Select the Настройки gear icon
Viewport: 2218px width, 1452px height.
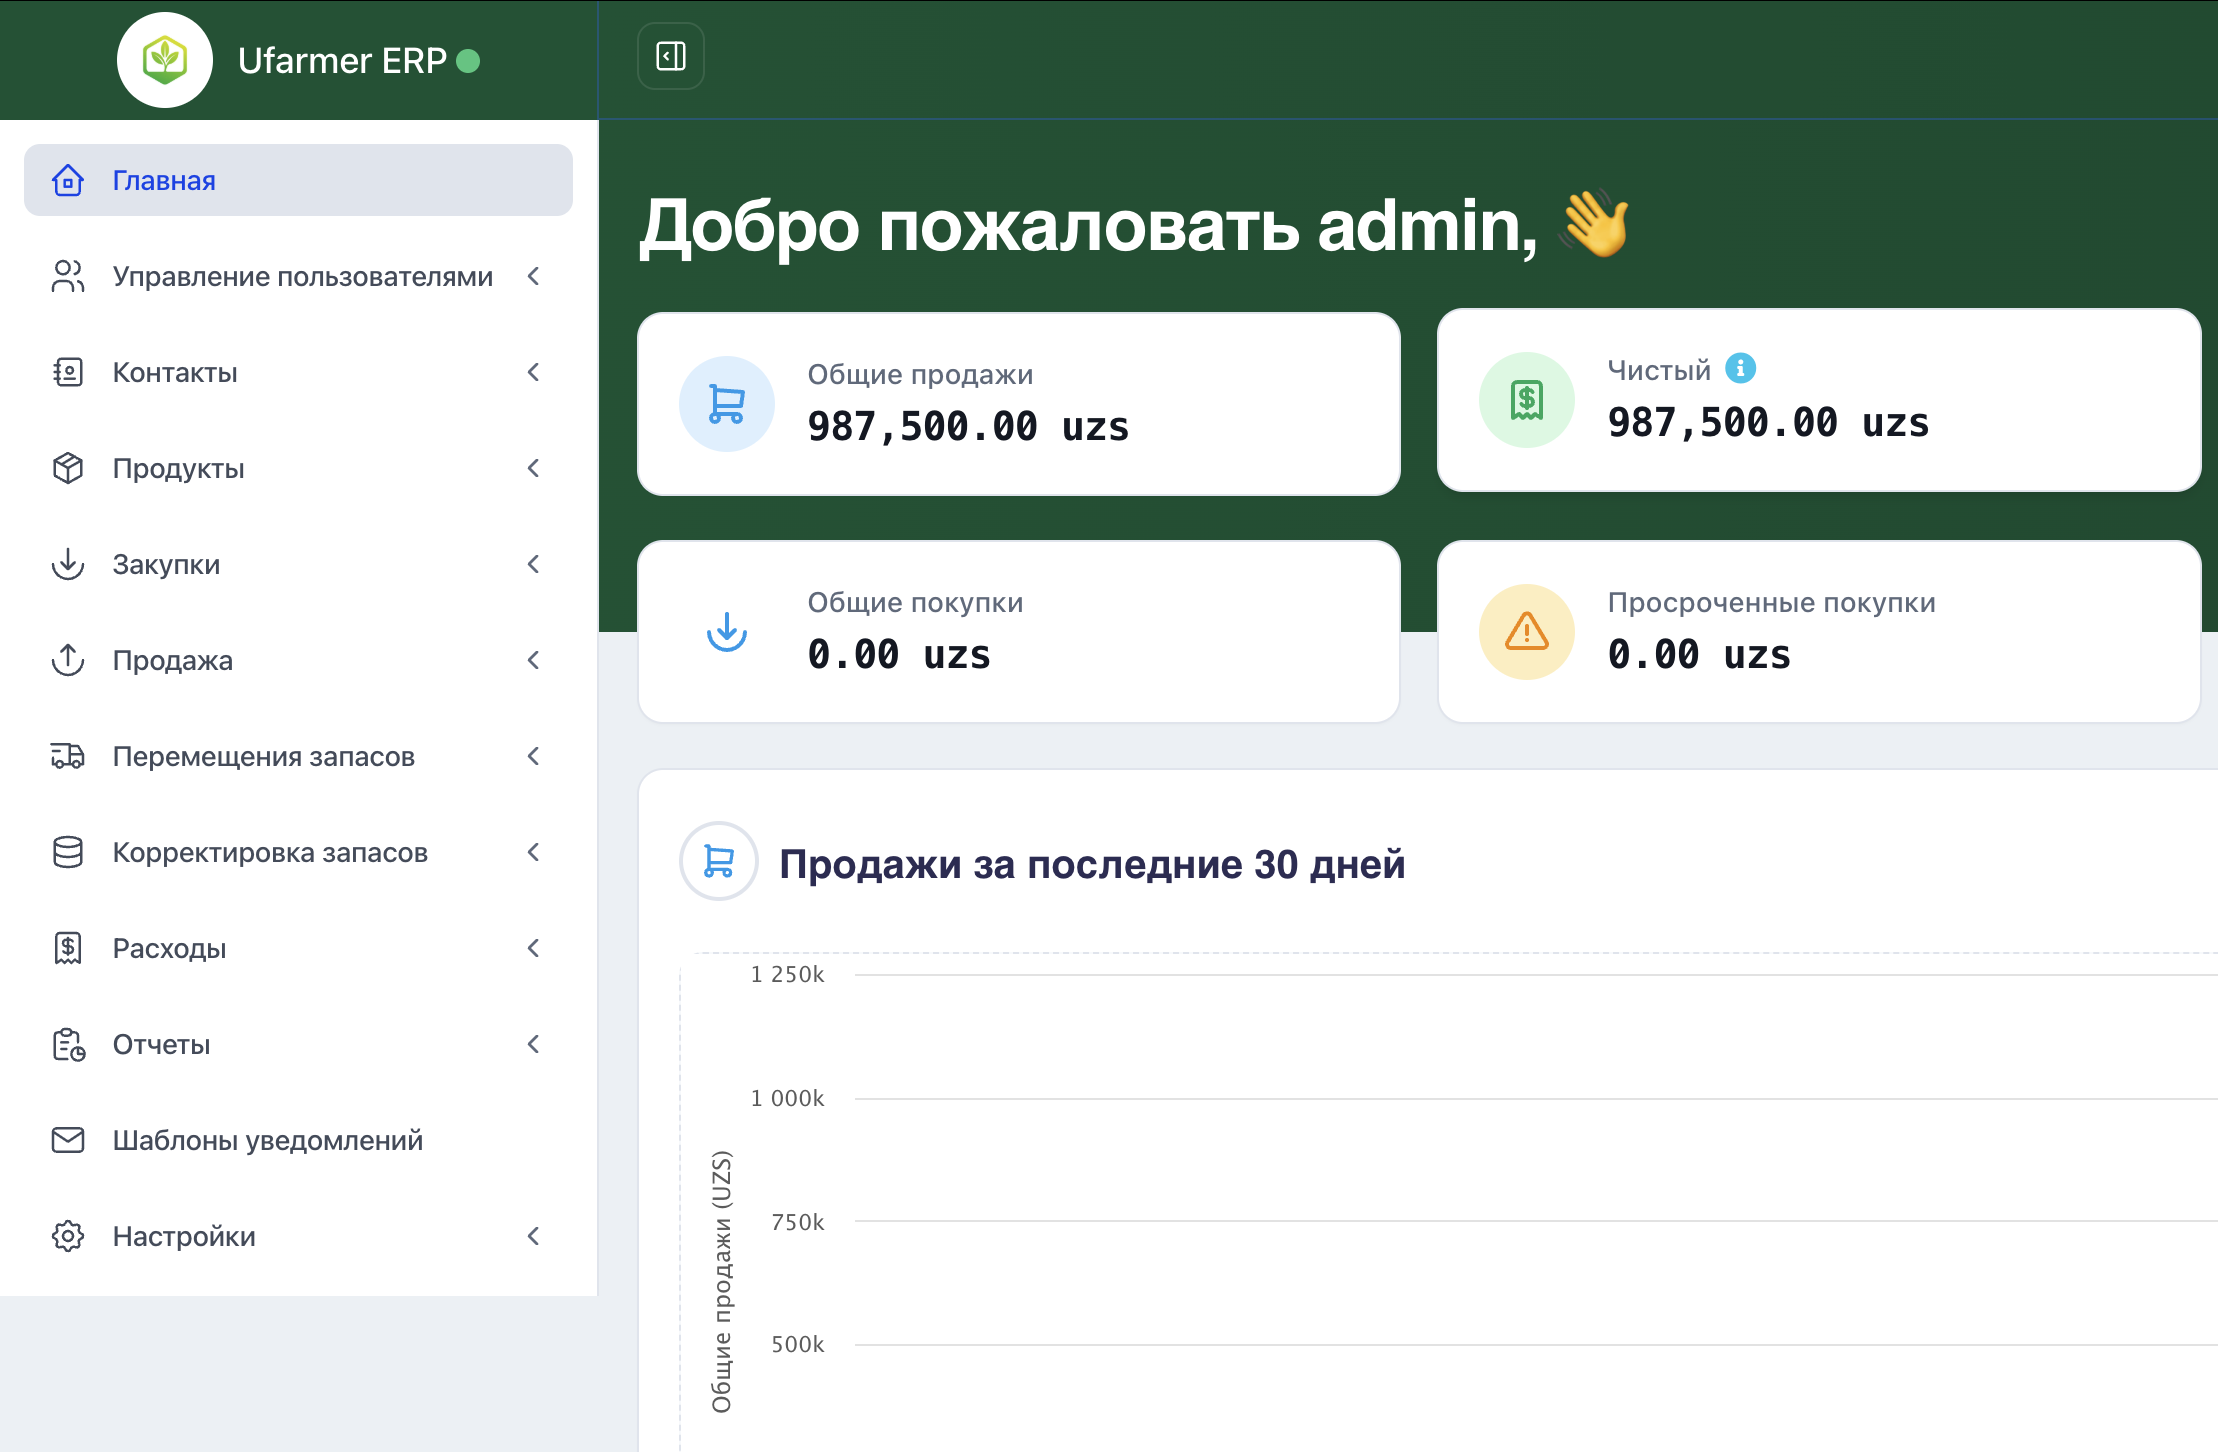coord(68,1236)
